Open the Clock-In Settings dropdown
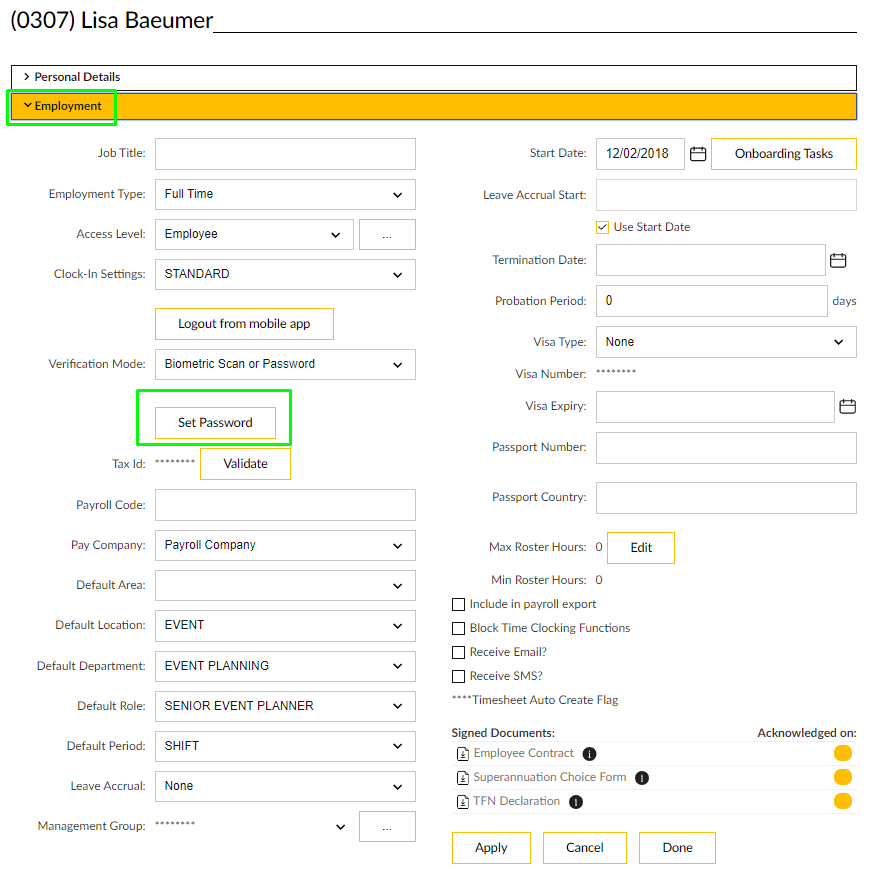 click(x=285, y=274)
